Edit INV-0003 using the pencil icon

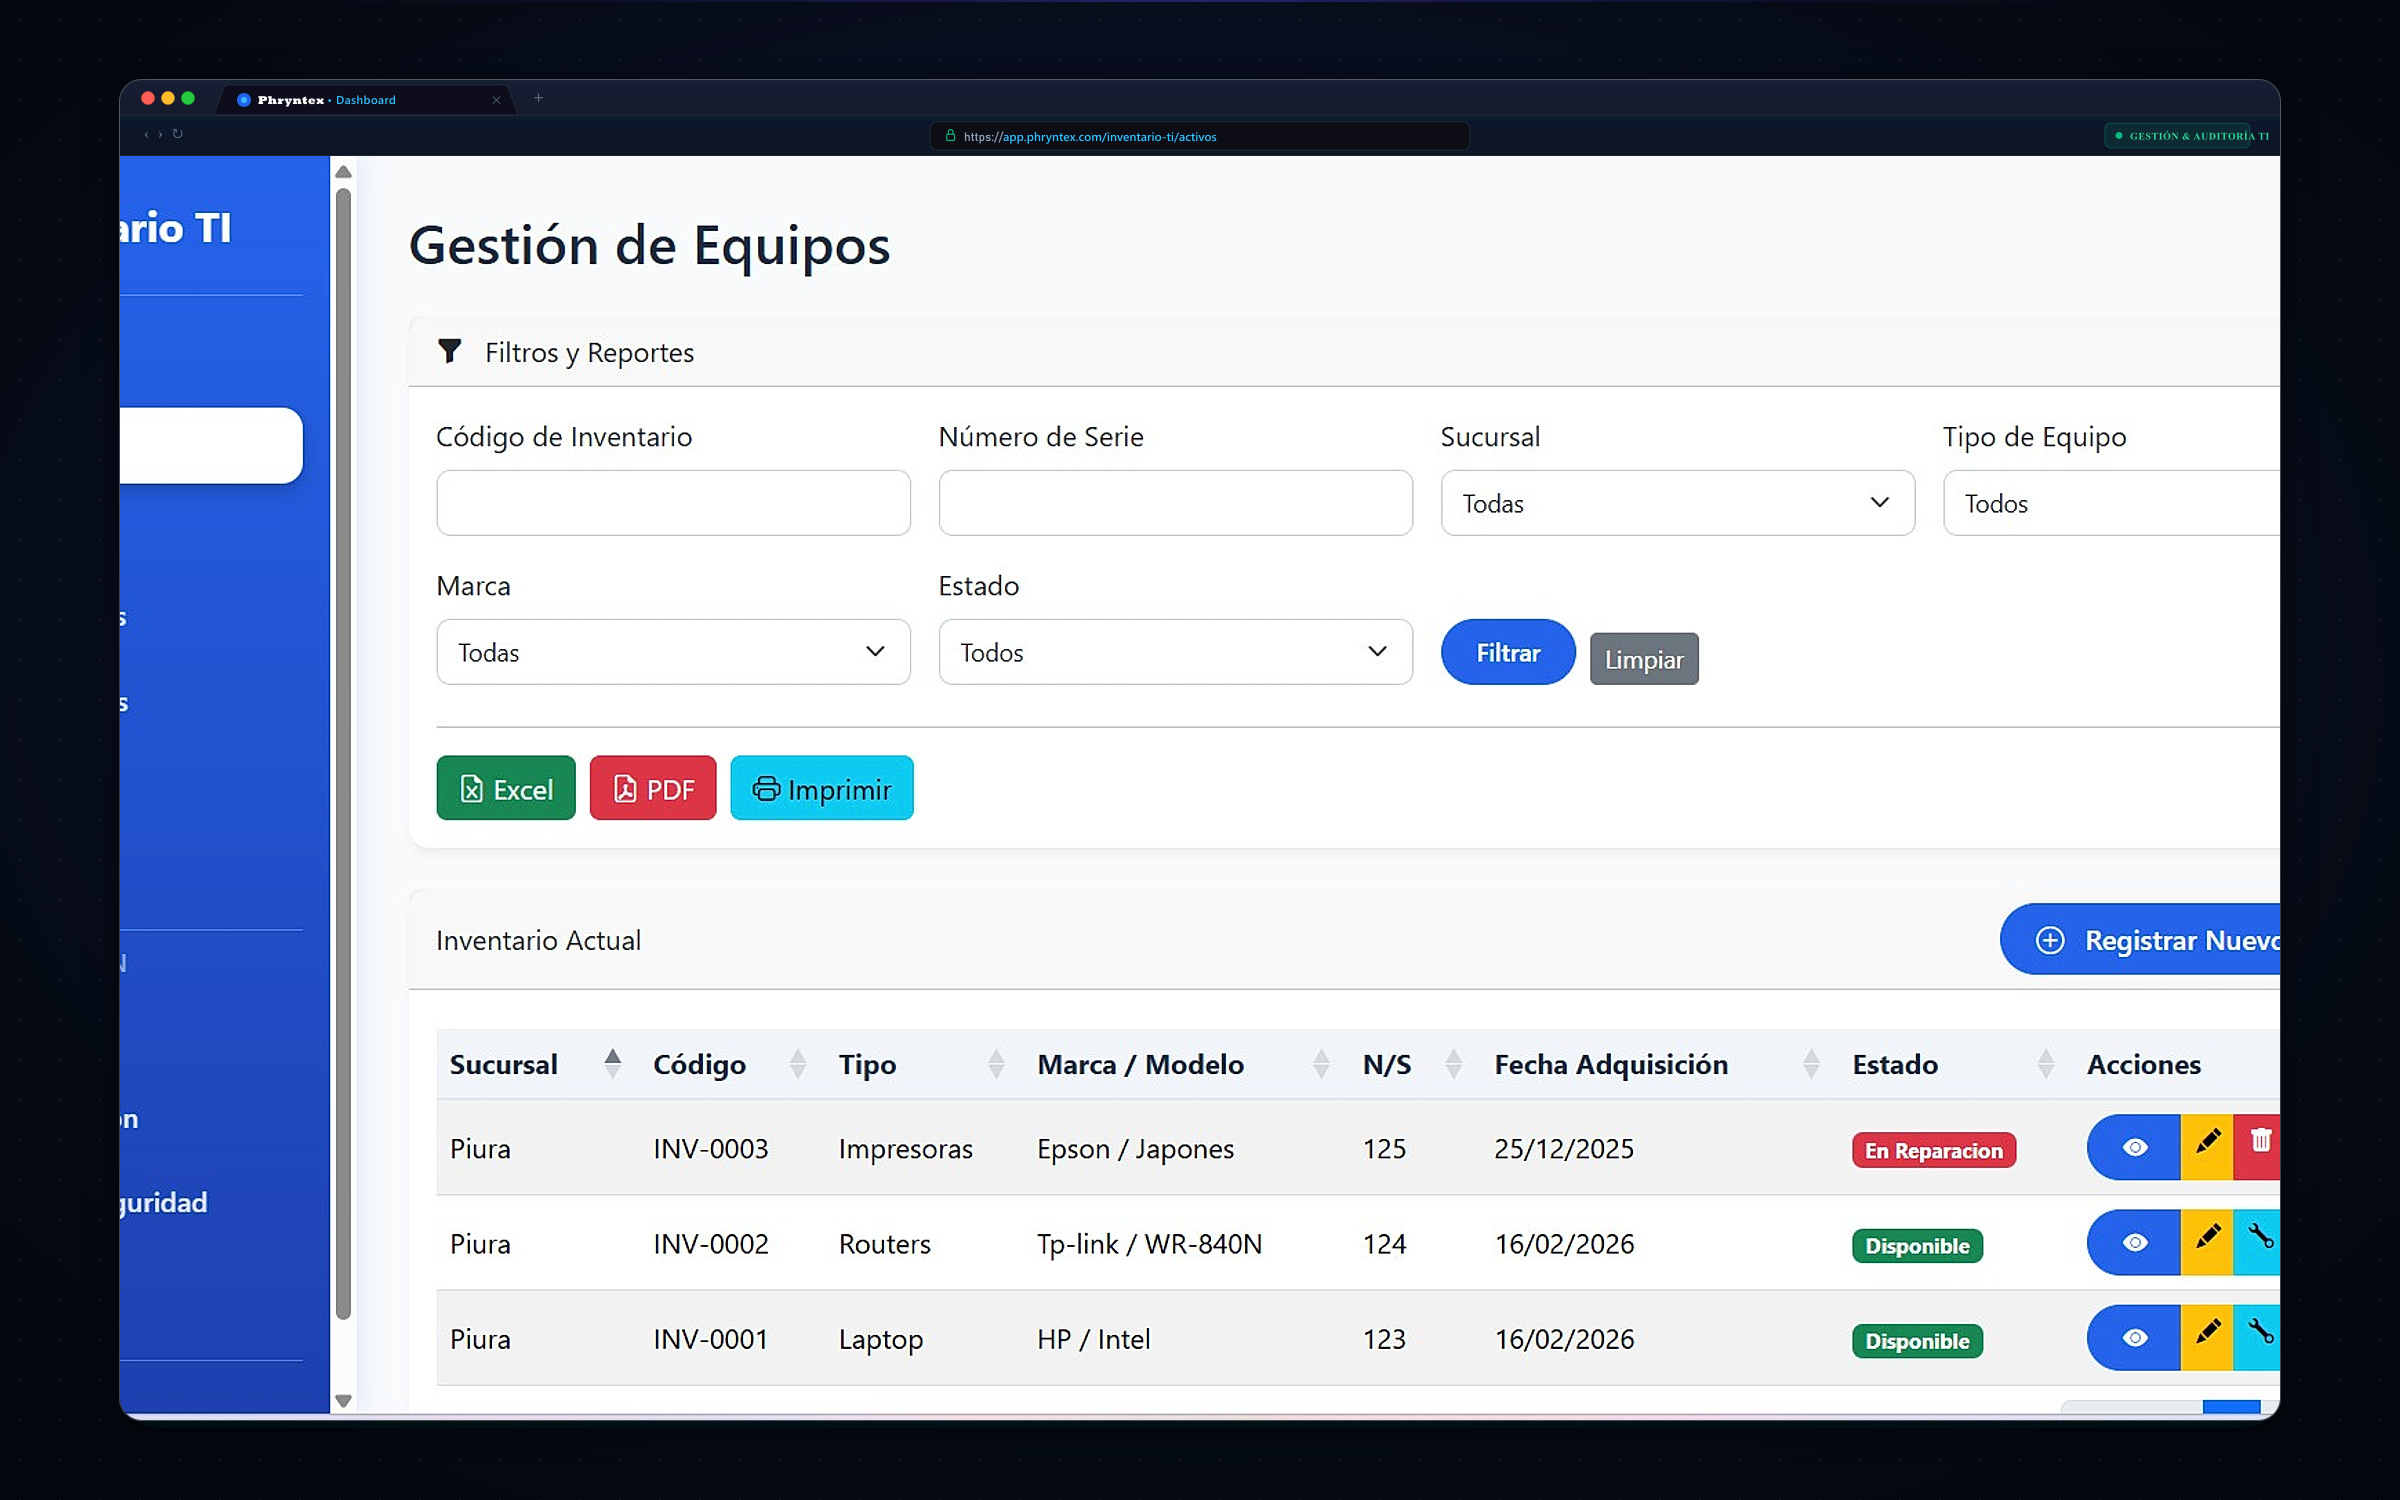pyautogui.click(x=2207, y=1147)
